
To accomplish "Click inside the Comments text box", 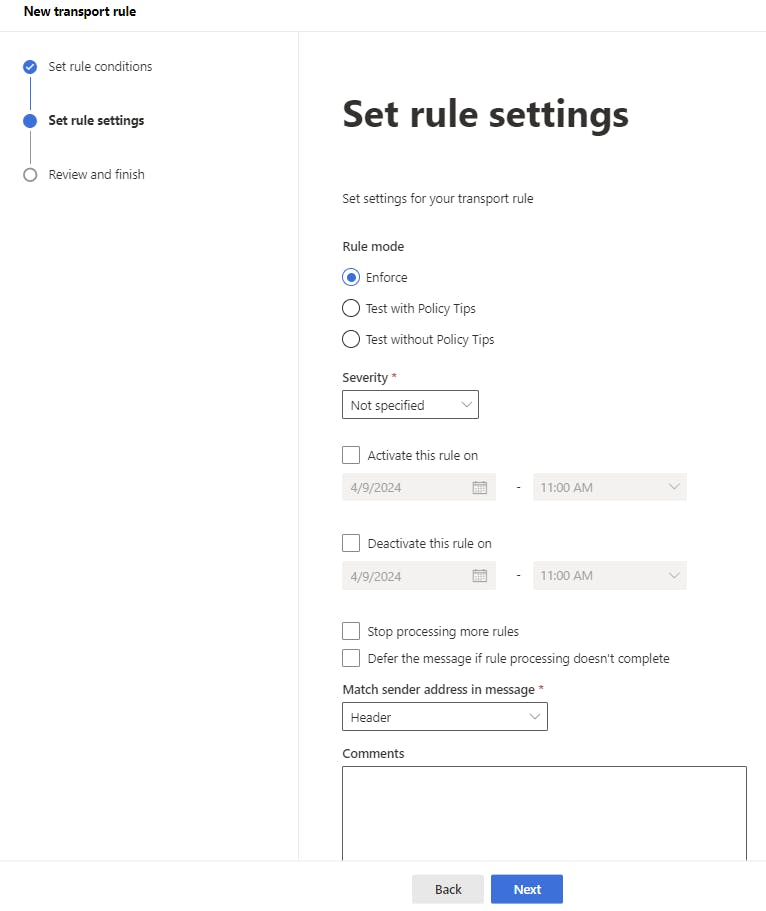I will pyautogui.click(x=544, y=812).
